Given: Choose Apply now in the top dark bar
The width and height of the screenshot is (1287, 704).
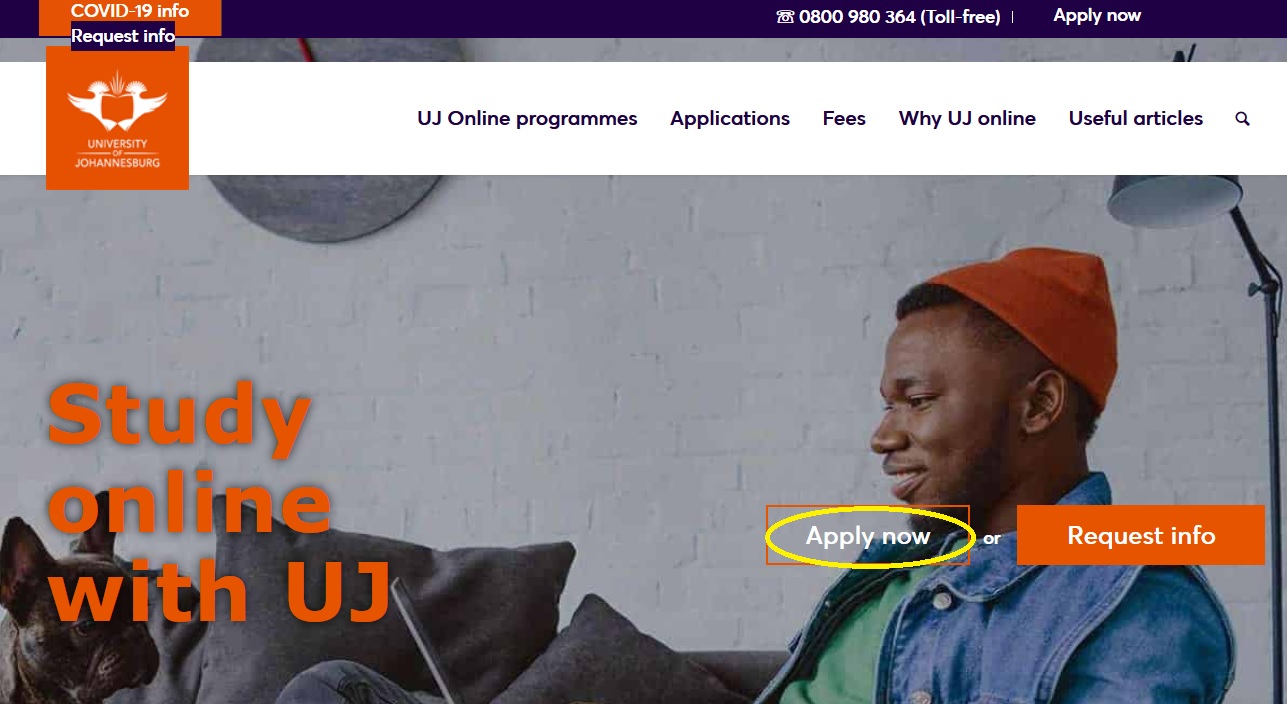Looking at the screenshot, I should [x=1097, y=16].
